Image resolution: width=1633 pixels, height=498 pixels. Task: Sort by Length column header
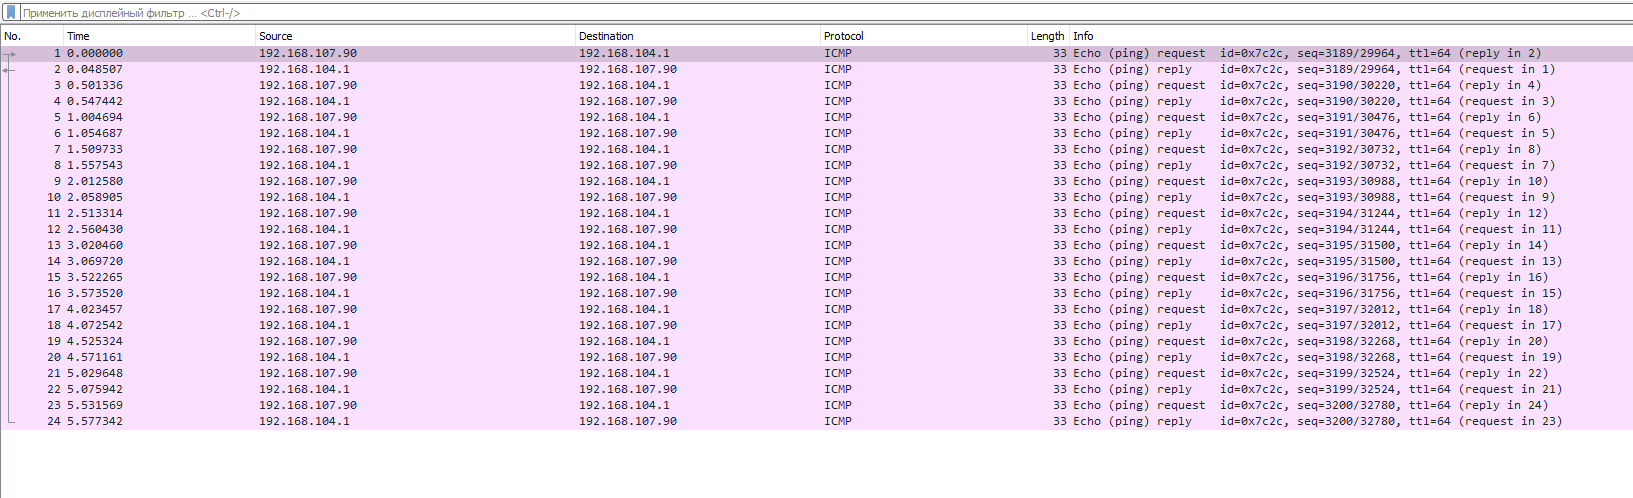click(1048, 36)
